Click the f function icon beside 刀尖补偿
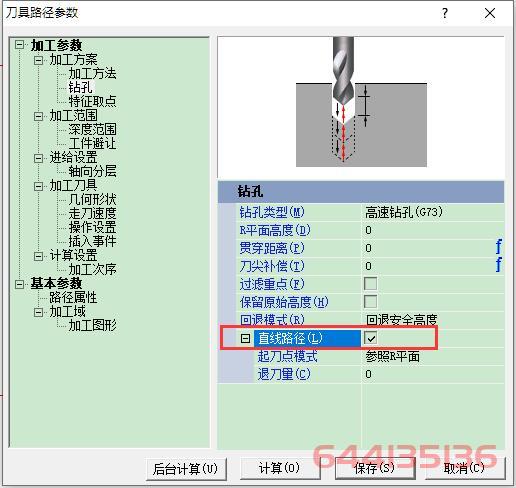The image size is (516, 488). point(498,265)
